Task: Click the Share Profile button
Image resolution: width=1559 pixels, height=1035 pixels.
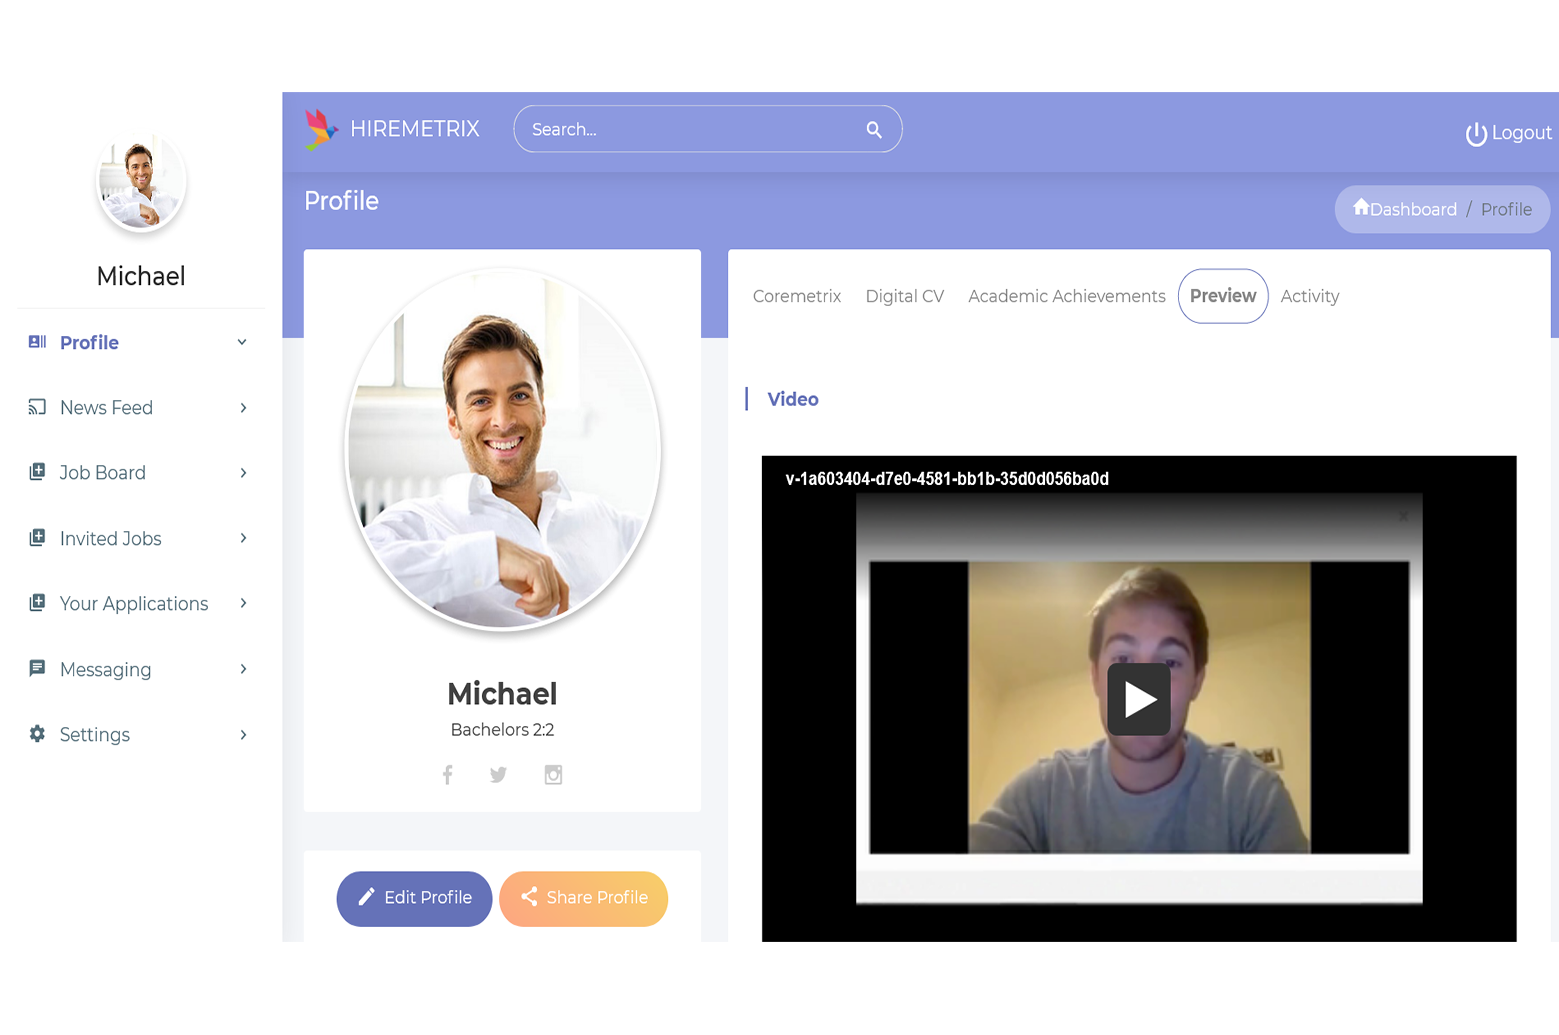Action: pyautogui.click(x=583, y=898)
